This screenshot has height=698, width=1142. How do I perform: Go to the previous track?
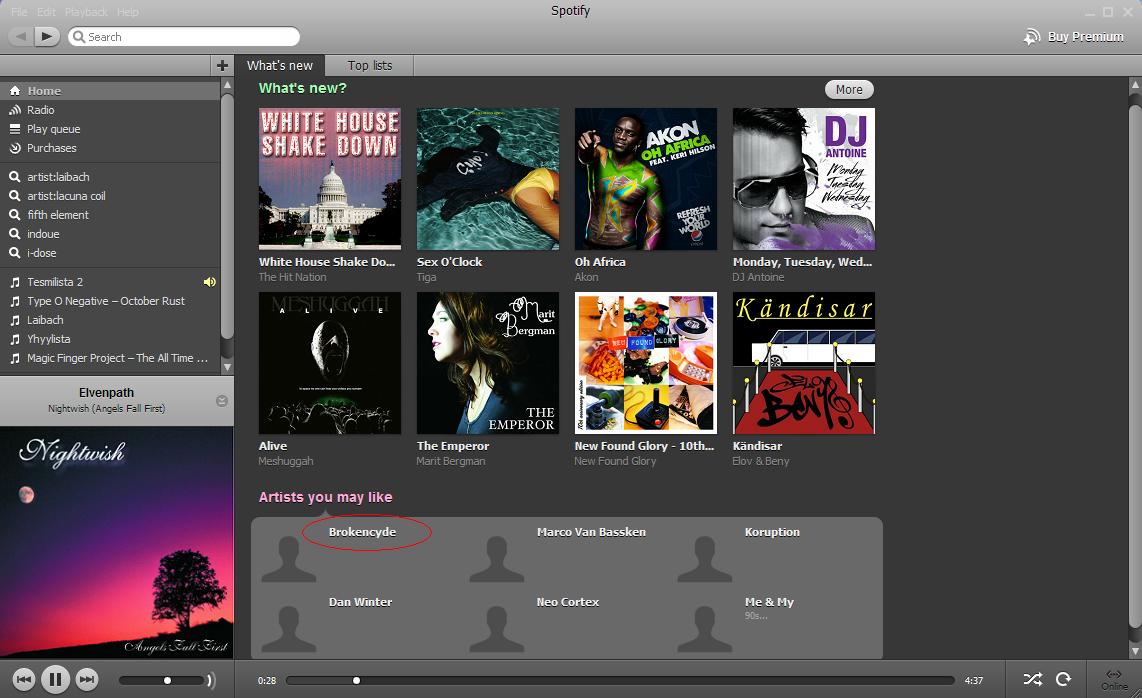point(25,680)
